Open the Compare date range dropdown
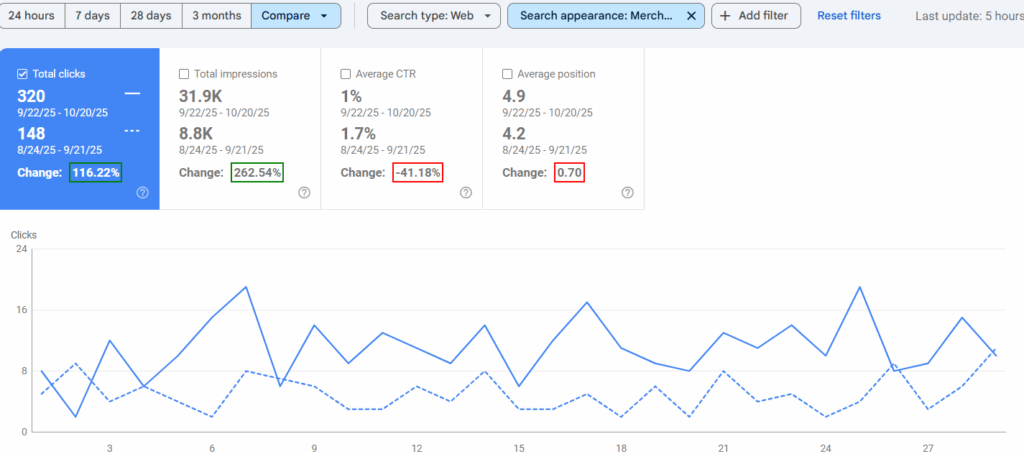This screenshot has height=454, width=1024. coord(295,16)
